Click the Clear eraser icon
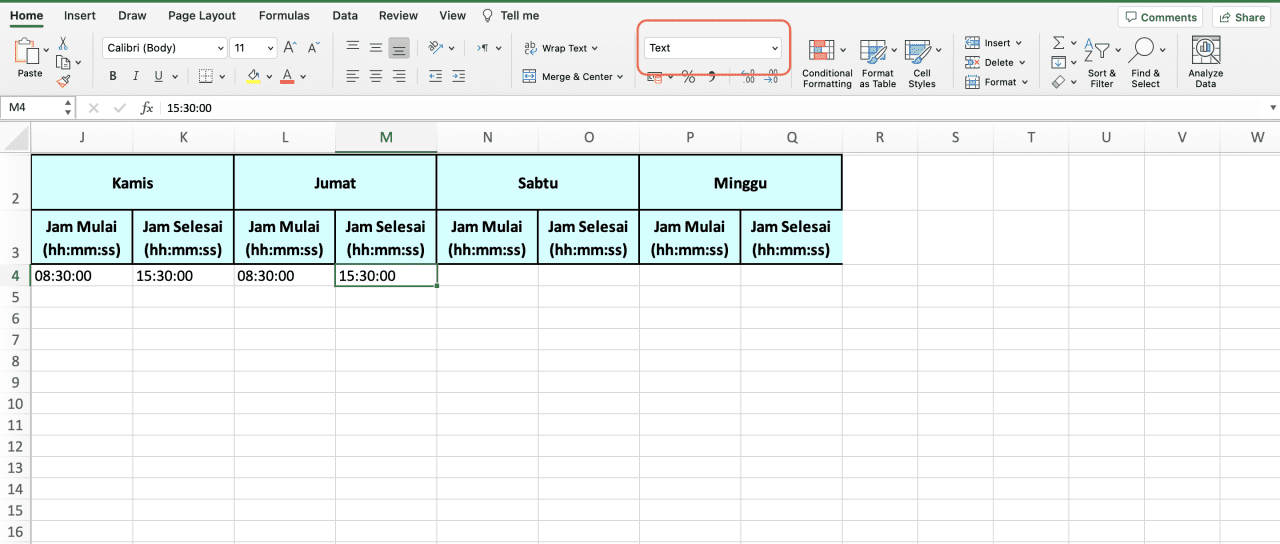The image size is (1280, 544). [x=1059, y=82]
